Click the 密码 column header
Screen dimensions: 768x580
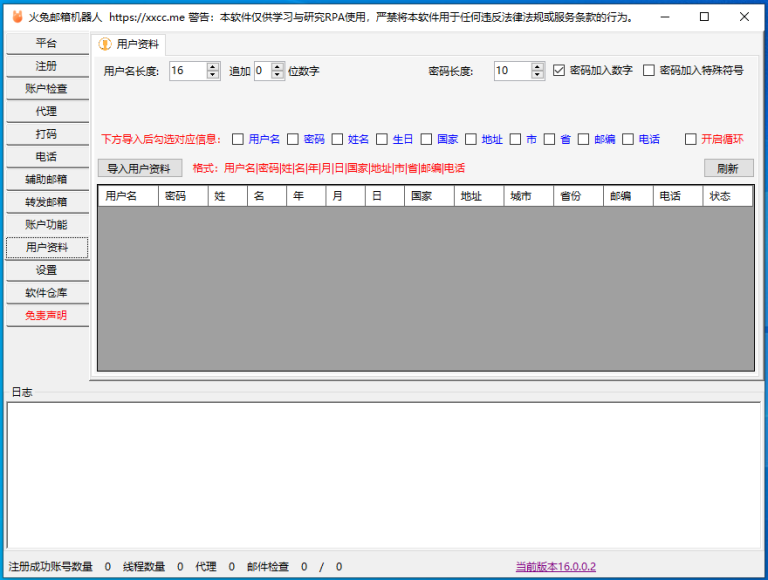(x=183, y=196)
